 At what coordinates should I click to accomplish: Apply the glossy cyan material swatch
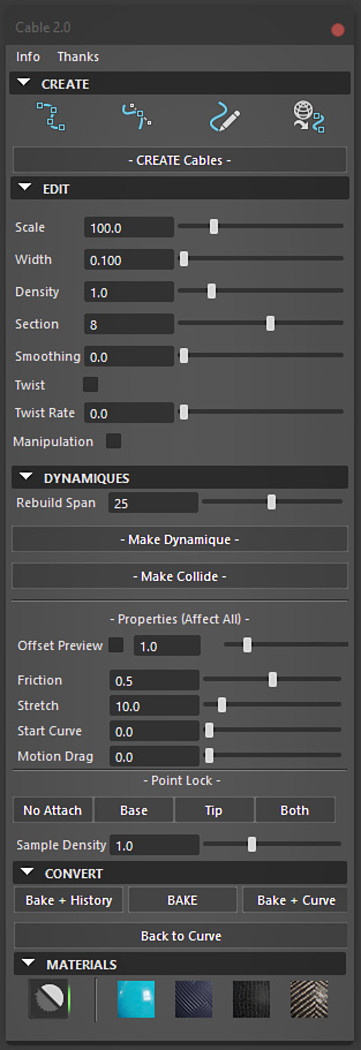[136, 1000]
